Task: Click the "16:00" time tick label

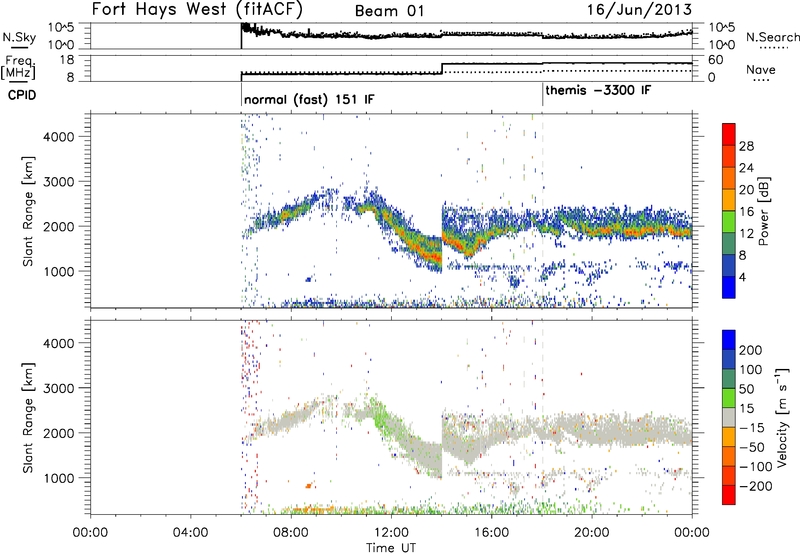Action: [x=491, y=533]
